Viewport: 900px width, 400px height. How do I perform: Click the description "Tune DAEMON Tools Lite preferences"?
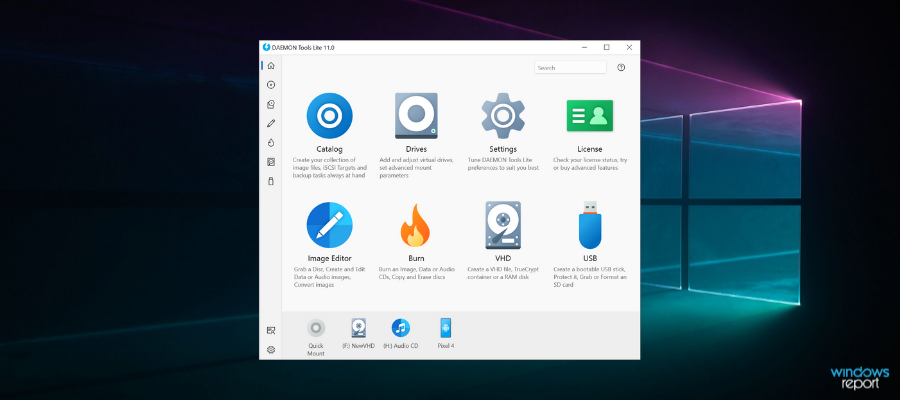(503, 164)
